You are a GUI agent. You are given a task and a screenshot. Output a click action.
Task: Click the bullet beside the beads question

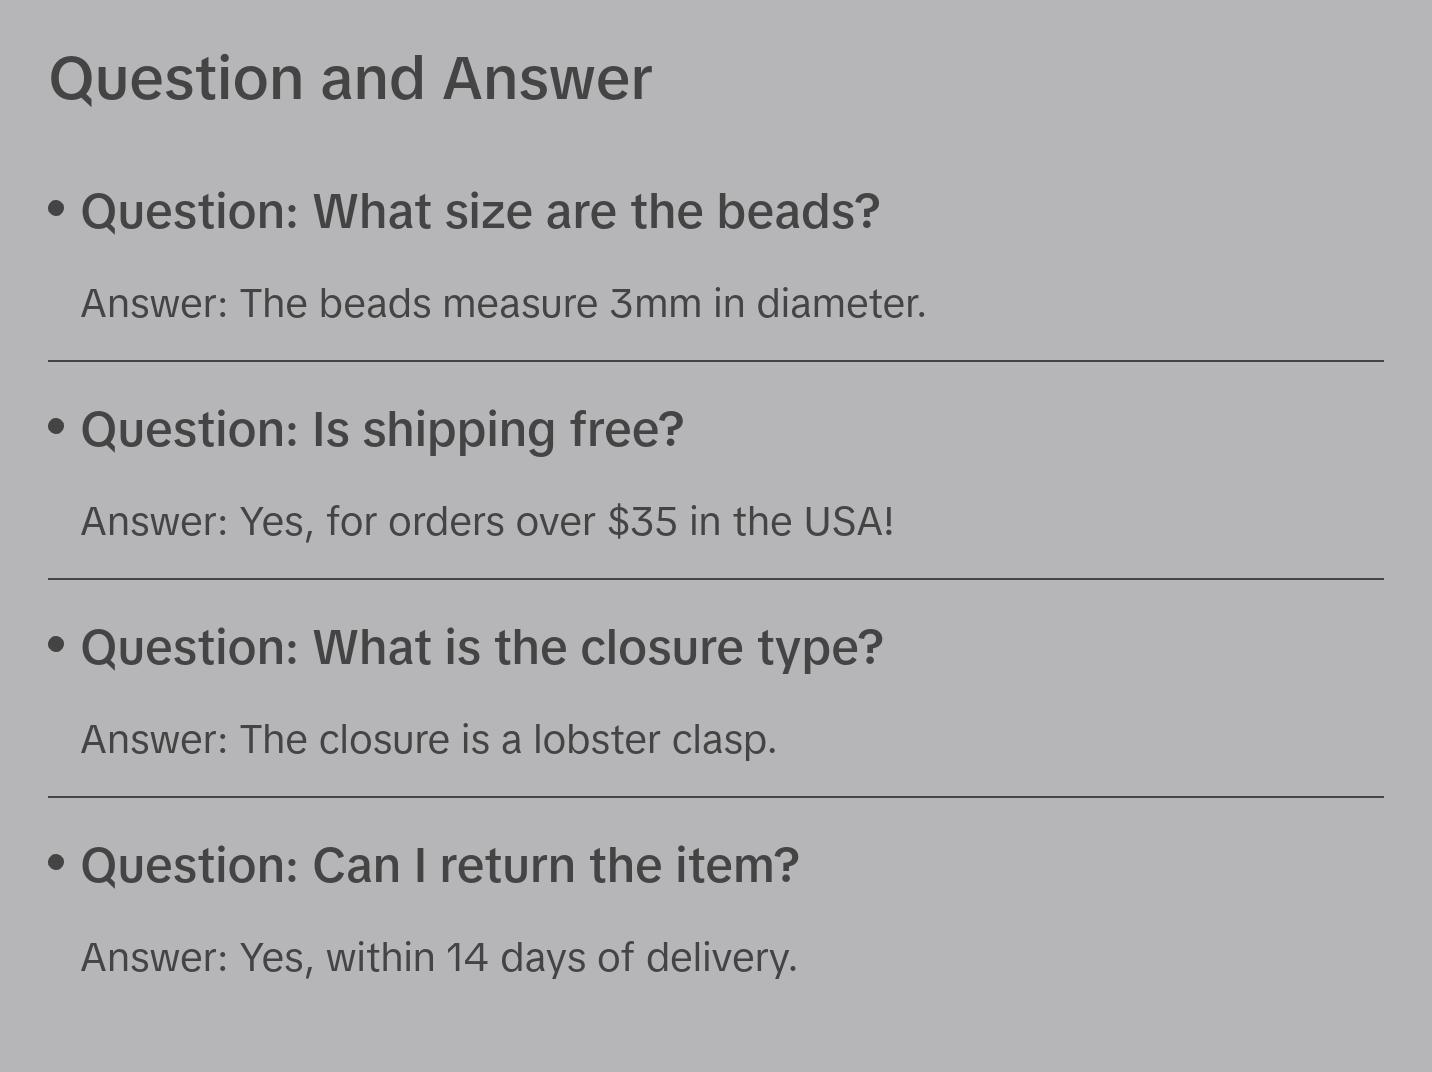click(x=57, y=209)
